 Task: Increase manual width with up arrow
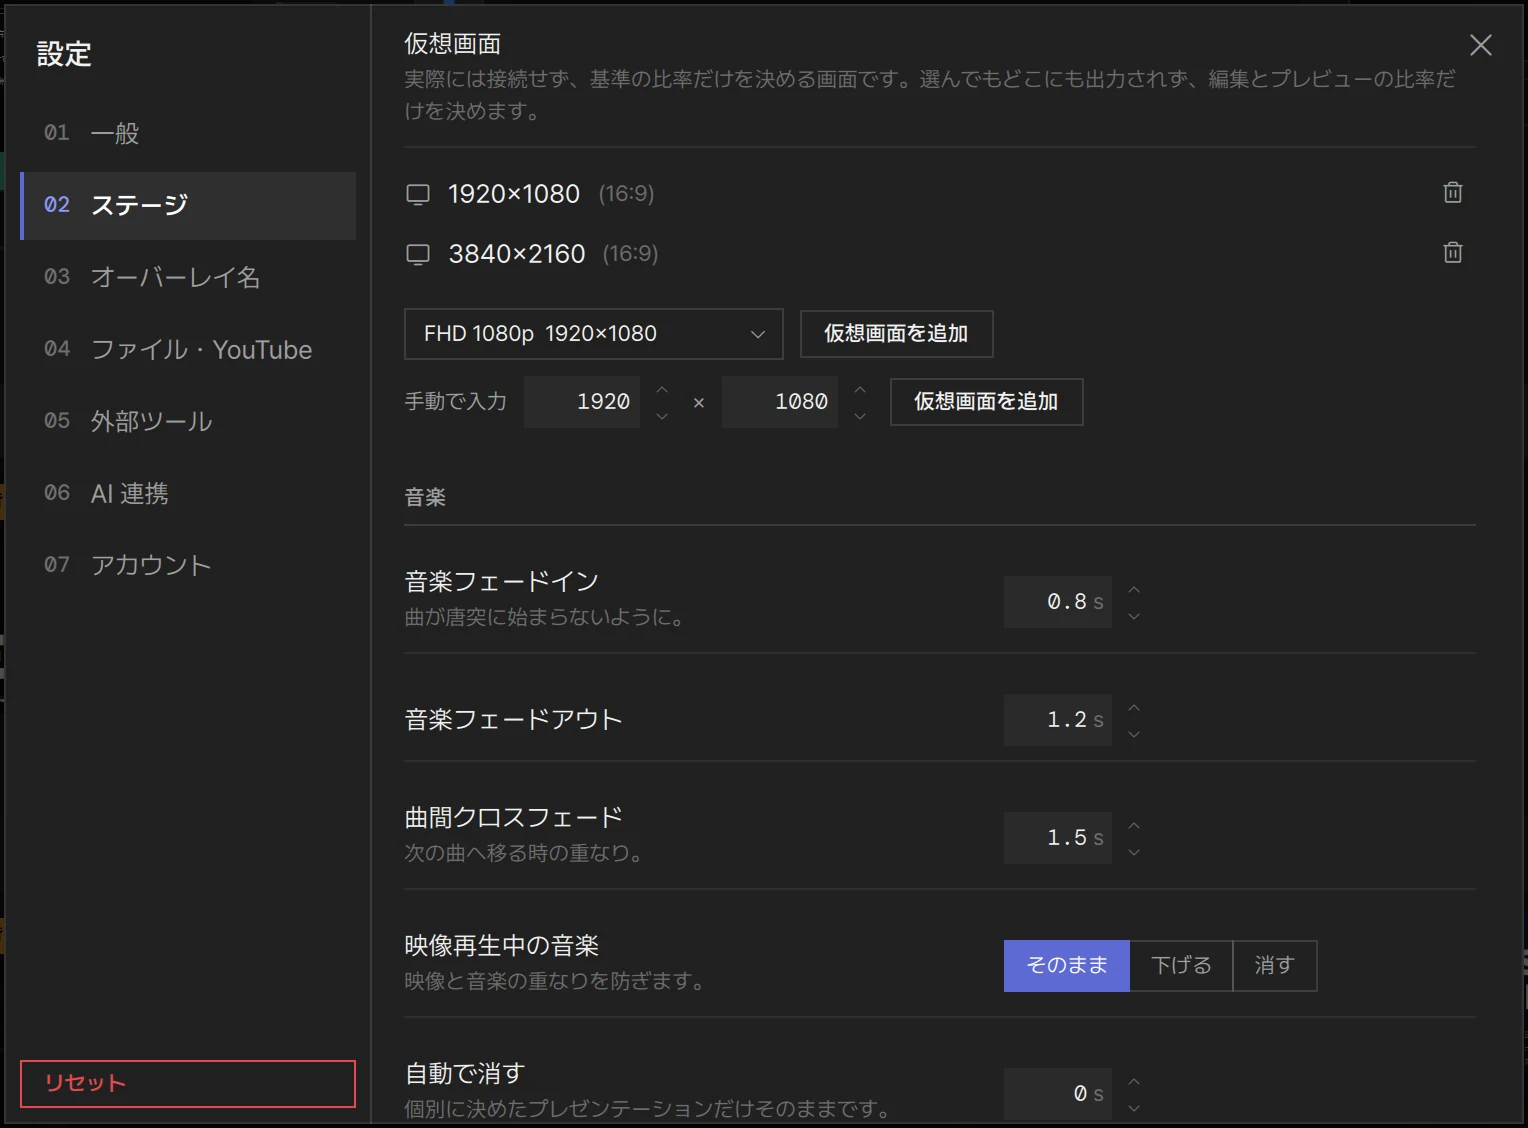pyautogui.click(x=661, y=389)
